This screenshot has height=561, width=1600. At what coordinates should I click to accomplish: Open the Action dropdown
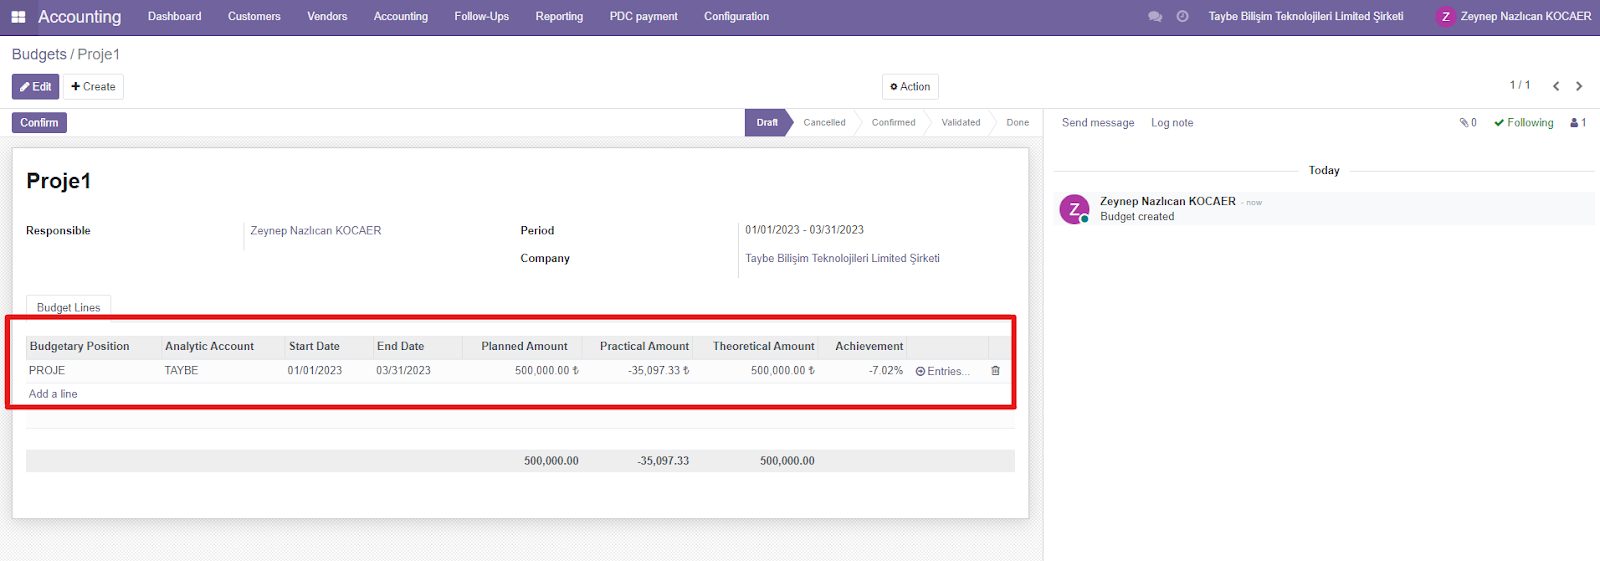point(910,87)
